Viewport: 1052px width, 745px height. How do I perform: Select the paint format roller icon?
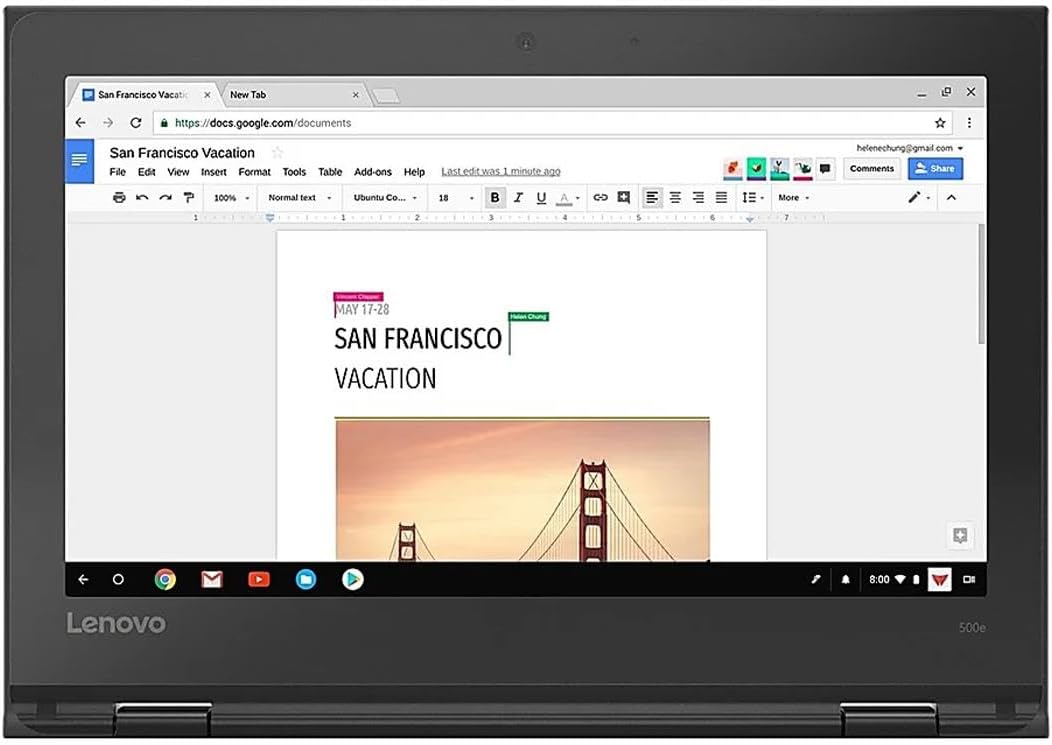pyautogui.click(x=188, y=198)
